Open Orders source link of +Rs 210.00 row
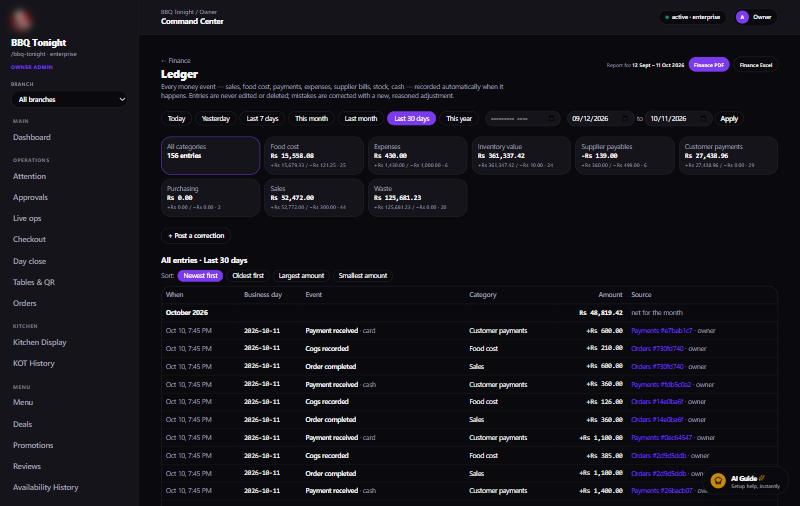The height and width of the screenshot is (506, 800). [657, 348]
